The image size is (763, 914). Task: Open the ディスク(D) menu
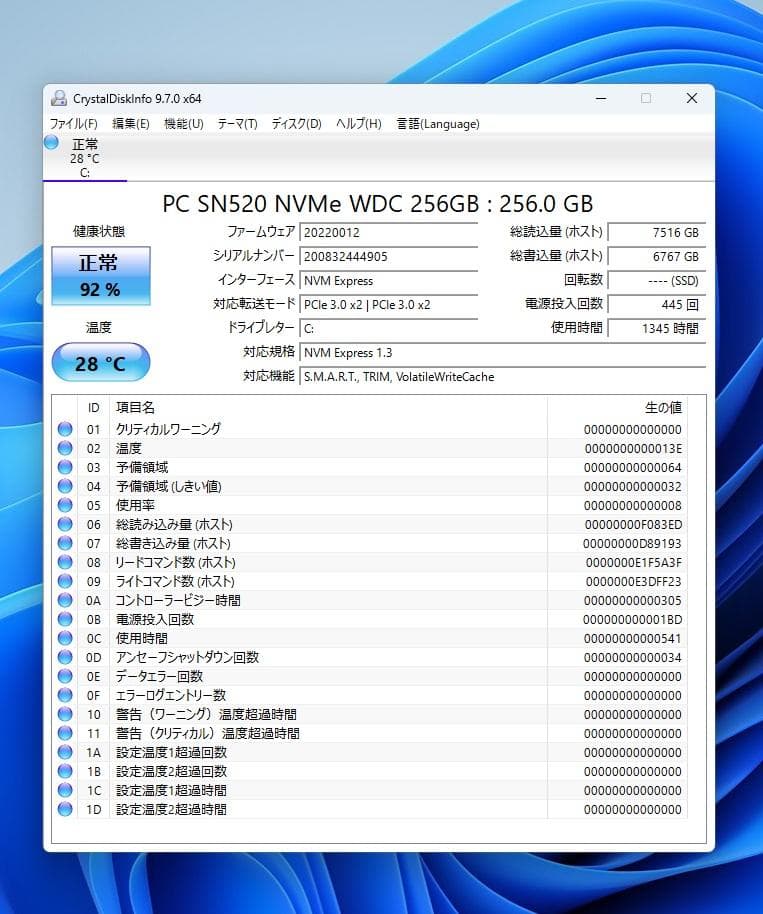click(x=296, y=124)
